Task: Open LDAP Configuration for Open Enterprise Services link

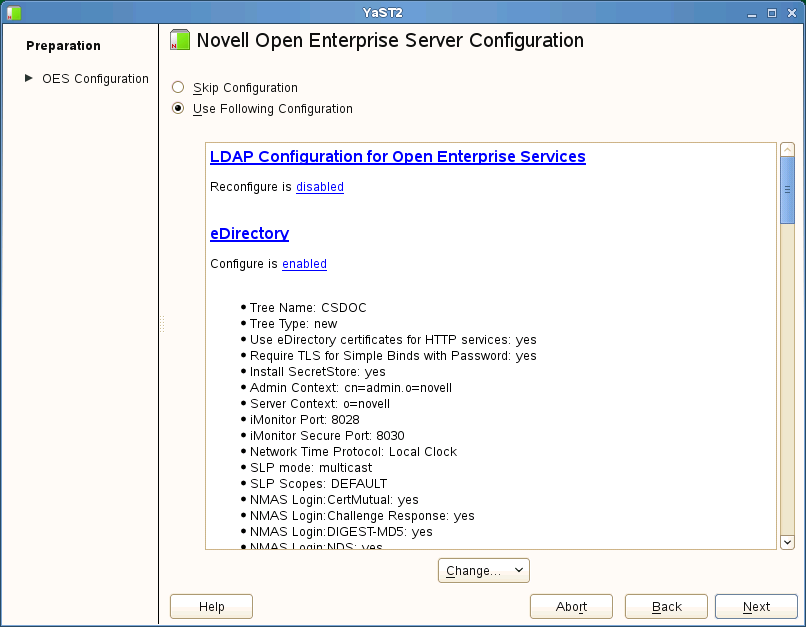Action: tap(397, 156)
